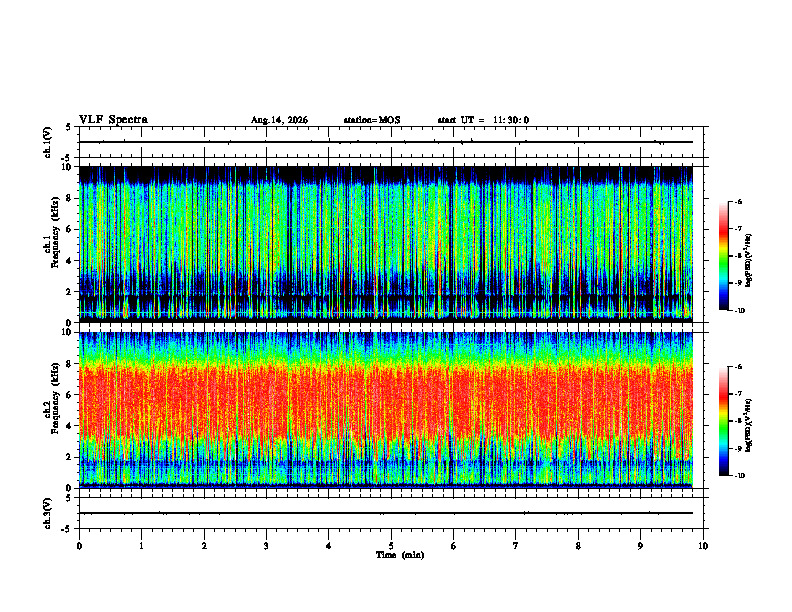Click the ch.1 color scale log(PSD) unit label
Viewport: 792px width, 612px height.
pos(749,261)
